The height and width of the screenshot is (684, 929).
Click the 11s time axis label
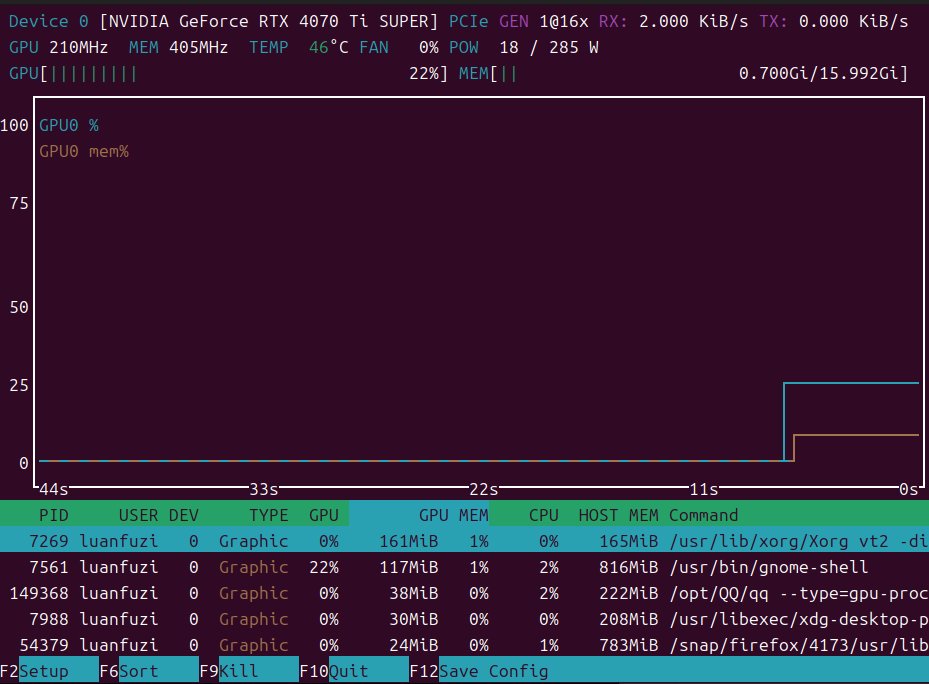click(704, 489)
